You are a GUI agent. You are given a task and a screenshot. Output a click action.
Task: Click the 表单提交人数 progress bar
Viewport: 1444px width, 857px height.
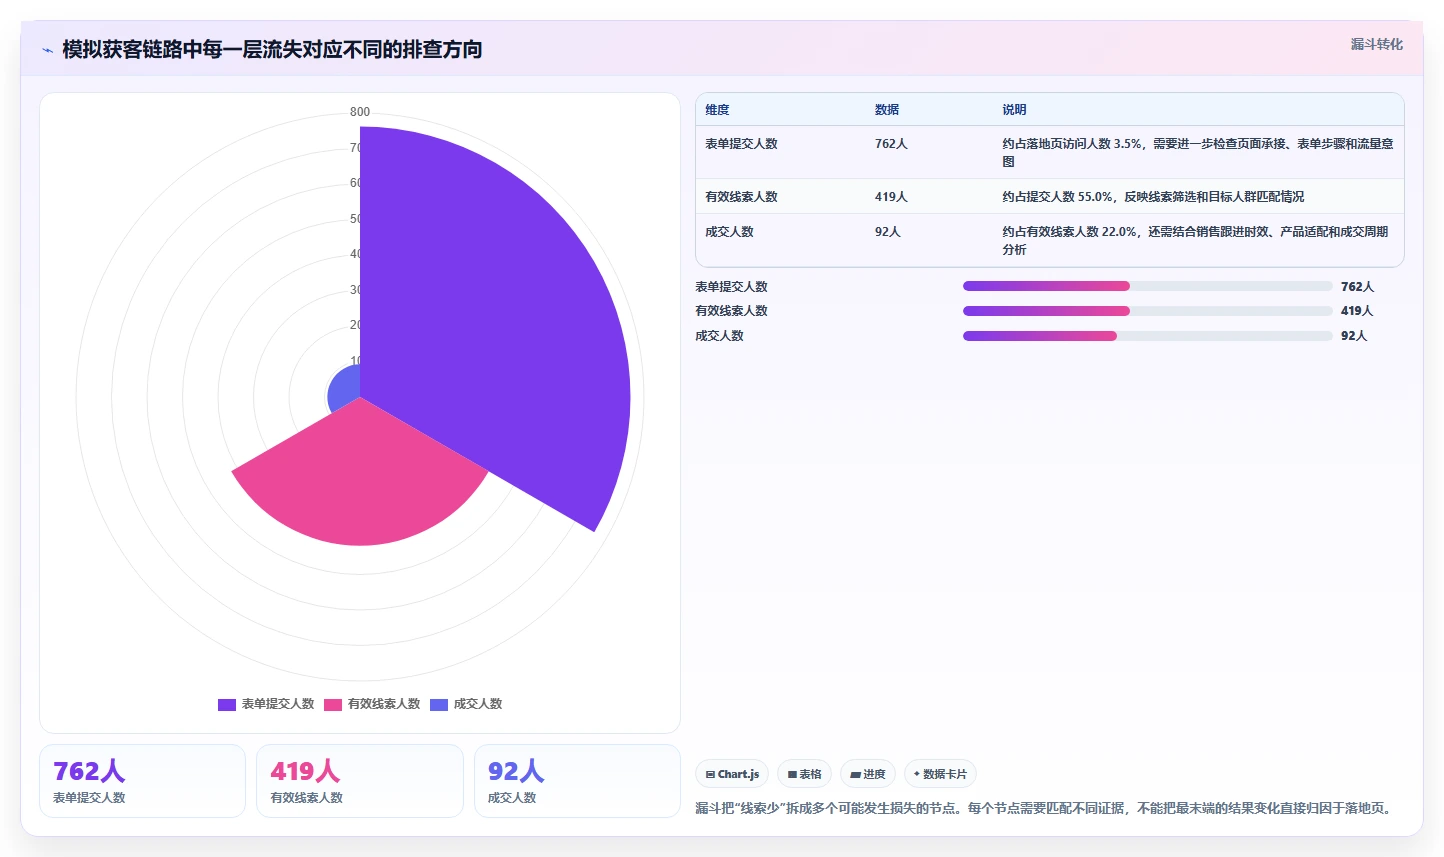1147,286
